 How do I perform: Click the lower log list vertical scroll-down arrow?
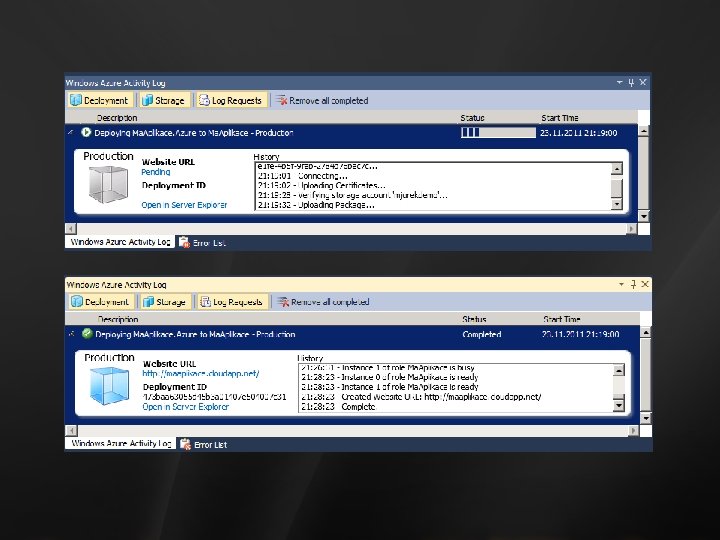(x=646, y=418)
